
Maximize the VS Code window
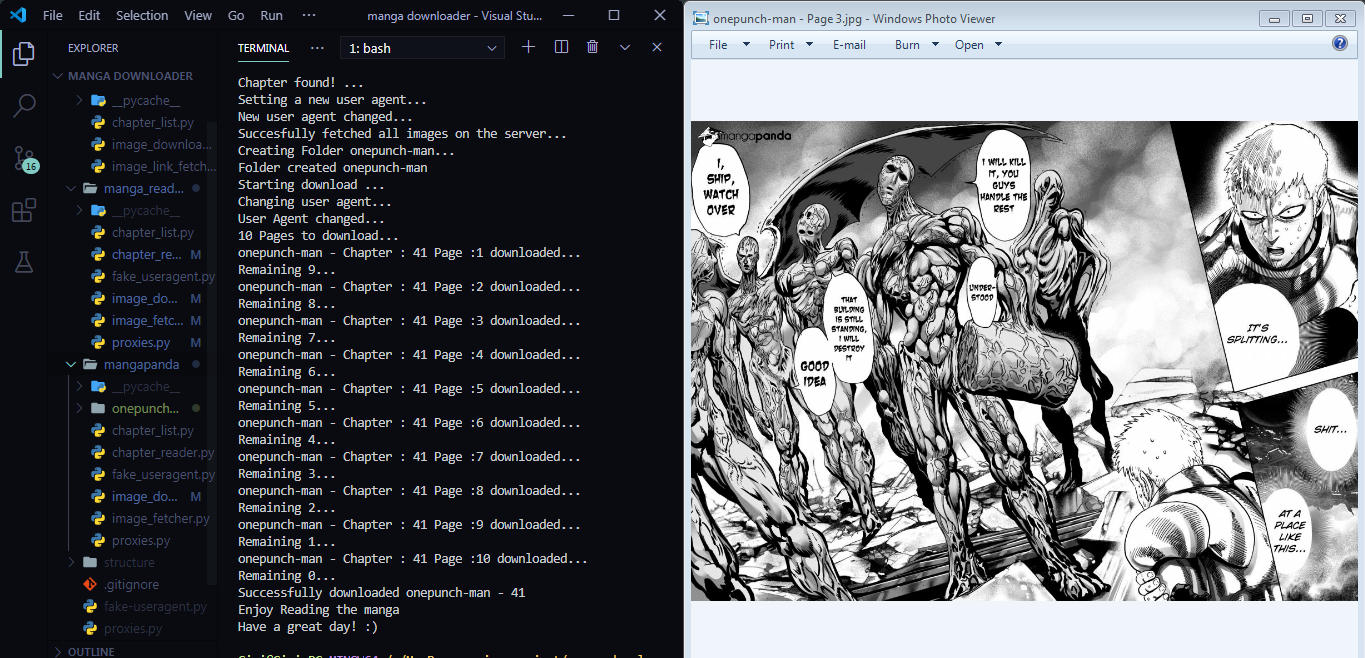614,16
